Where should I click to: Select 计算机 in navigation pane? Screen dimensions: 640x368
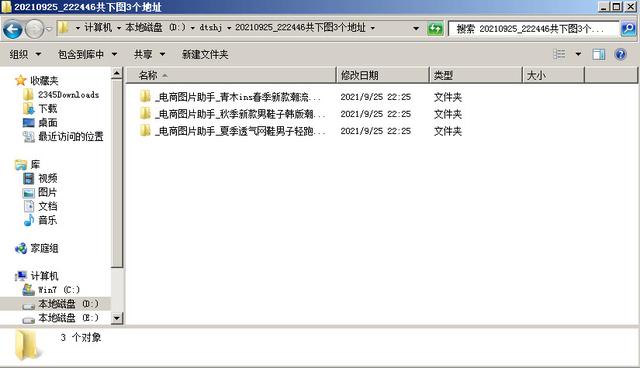pyautogui.click(x=44, y=276)
